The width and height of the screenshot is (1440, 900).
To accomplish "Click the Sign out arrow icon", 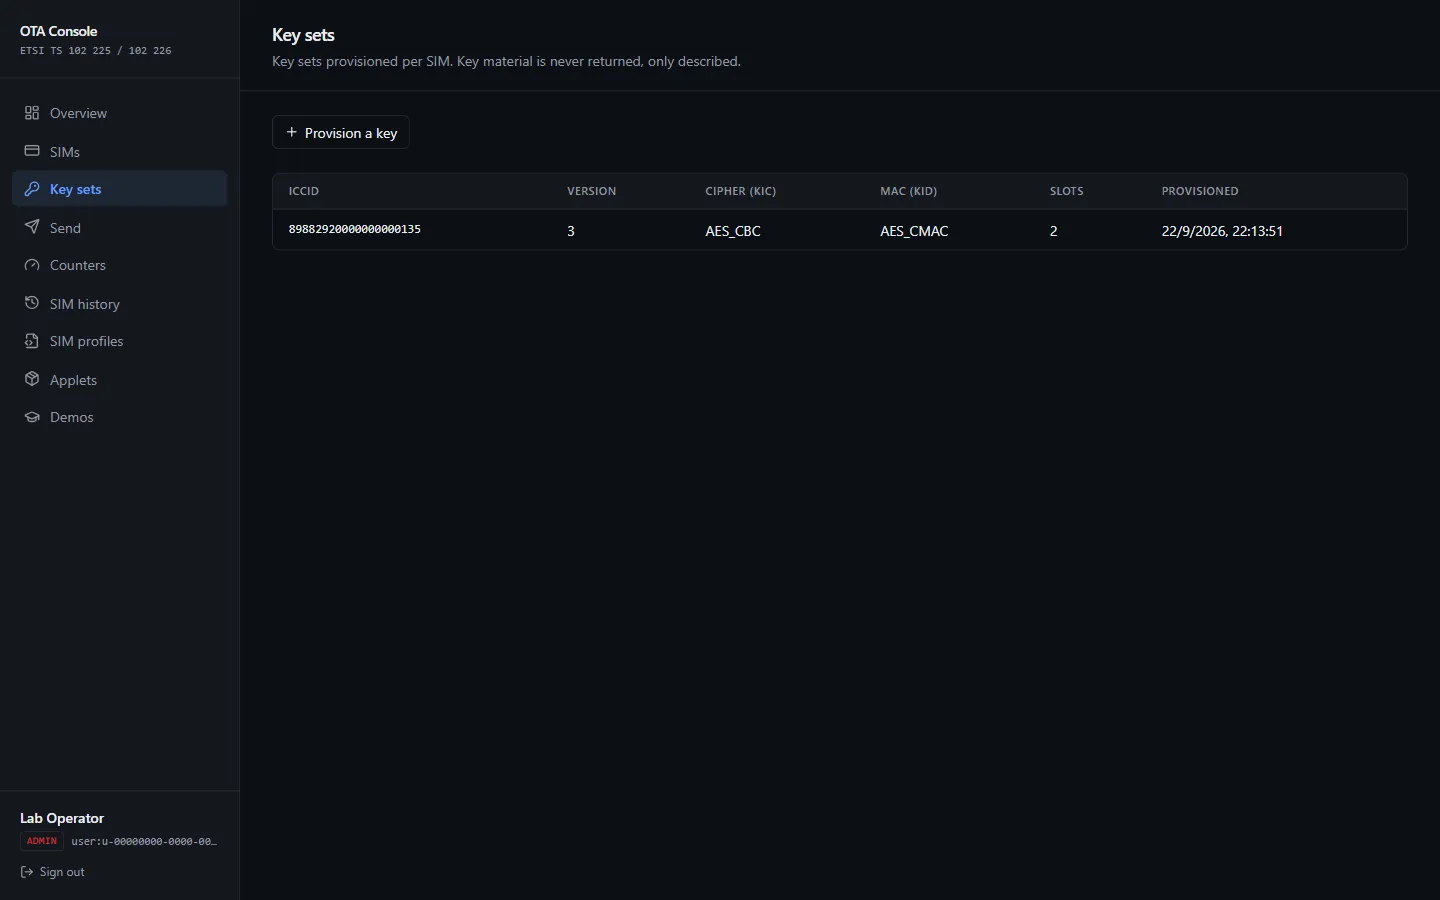I will [x=27, y=872].
